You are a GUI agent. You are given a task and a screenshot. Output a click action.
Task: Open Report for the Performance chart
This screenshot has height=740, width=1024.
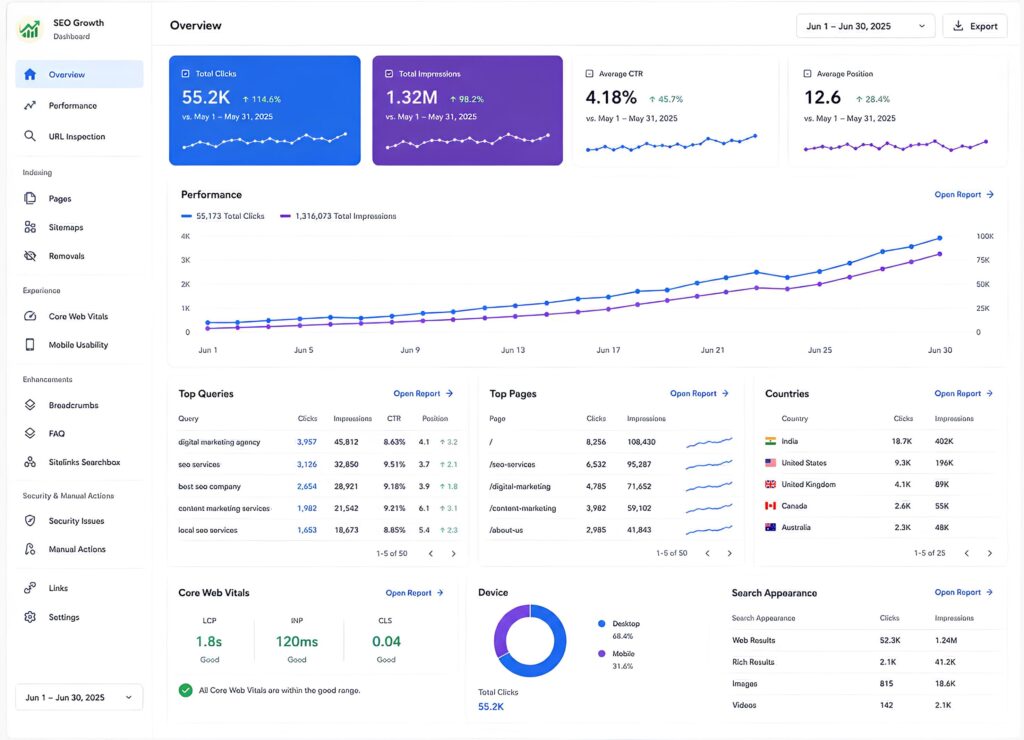(964, 195)
